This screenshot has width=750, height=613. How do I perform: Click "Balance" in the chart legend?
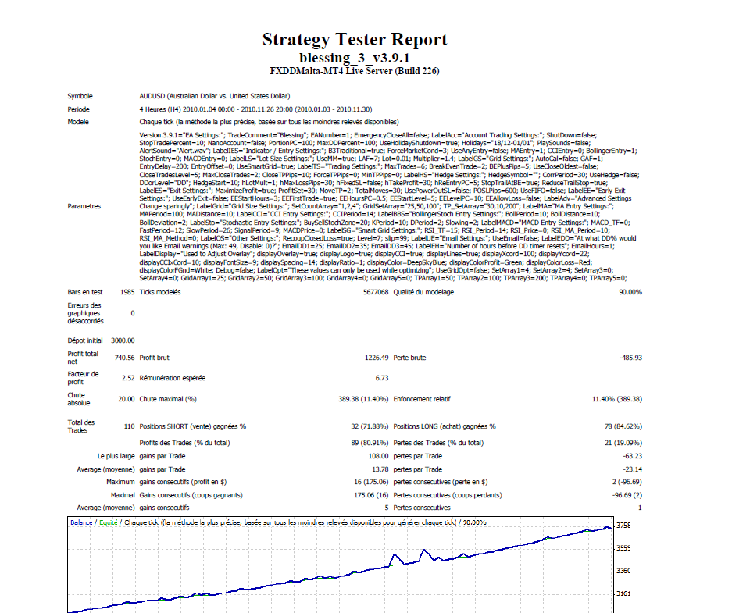tap(81, 523)
